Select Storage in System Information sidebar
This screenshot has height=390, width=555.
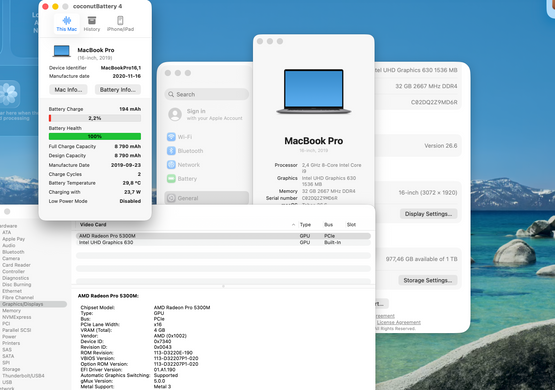(11, 369)
